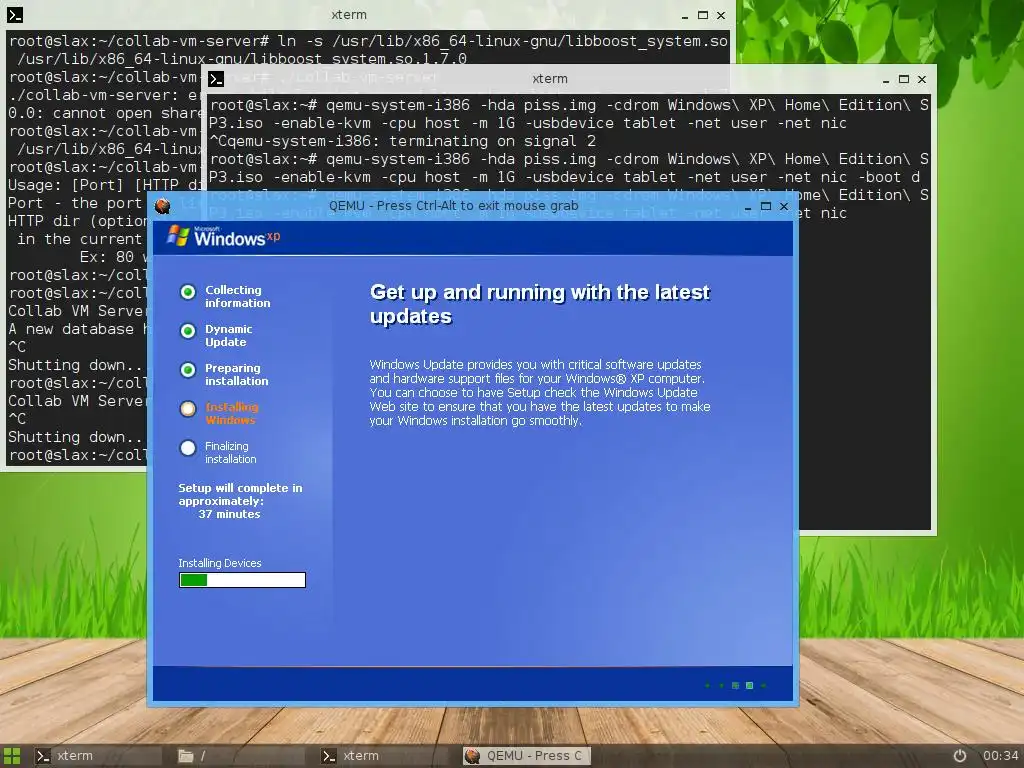The image size is (1024, 768).
Task: Click the 'Installing Devices' status label
Action: click(219, 563)
